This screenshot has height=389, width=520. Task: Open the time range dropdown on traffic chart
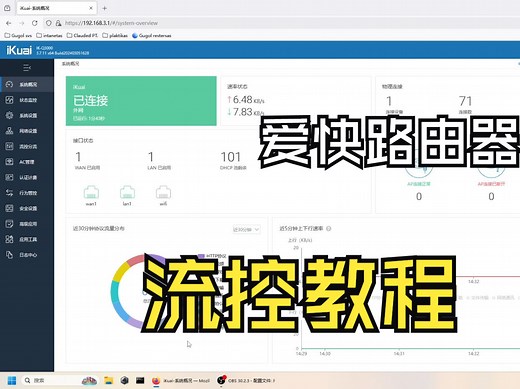pyautogui.click(x=246, y=229)
